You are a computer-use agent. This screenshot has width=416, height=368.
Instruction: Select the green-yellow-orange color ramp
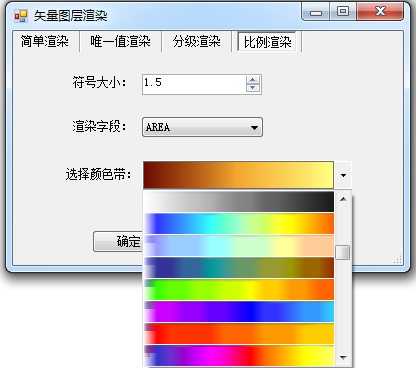239,289
